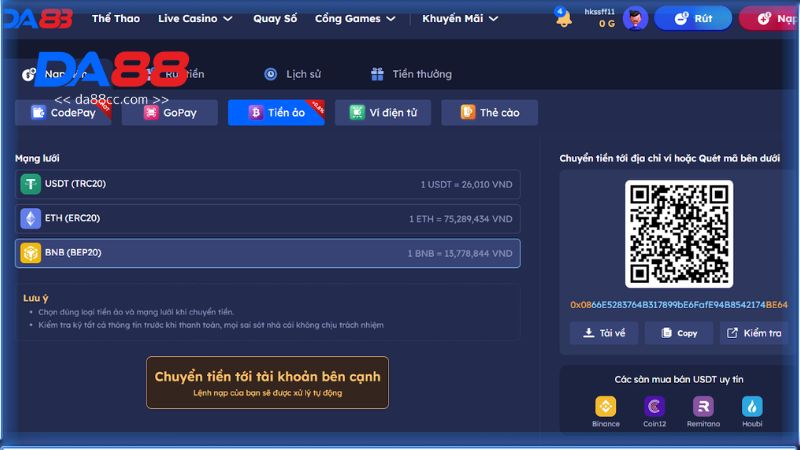The image size is (800, 450).
Task: Click the Kiểm tra check button
Action: [x=754, y=333]
